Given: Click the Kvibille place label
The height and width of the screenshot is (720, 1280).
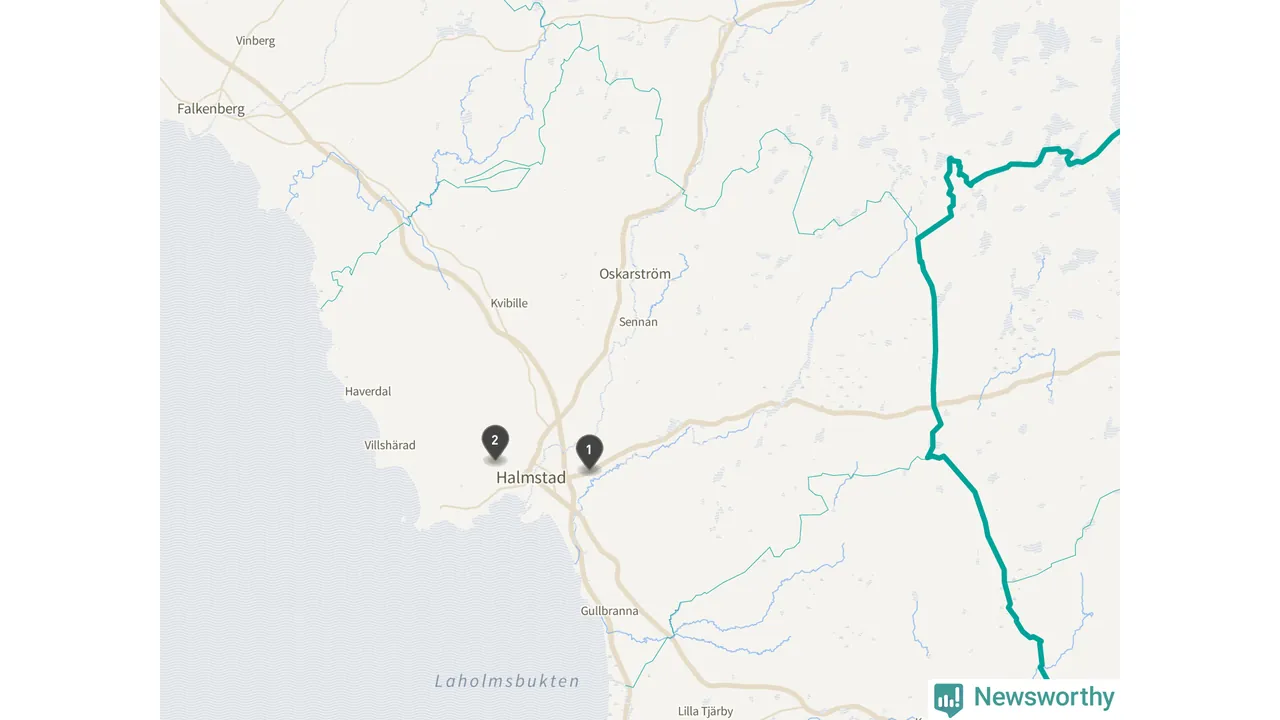Looking at the screenshot, I should pyautogui.click(x=509, y=303).
